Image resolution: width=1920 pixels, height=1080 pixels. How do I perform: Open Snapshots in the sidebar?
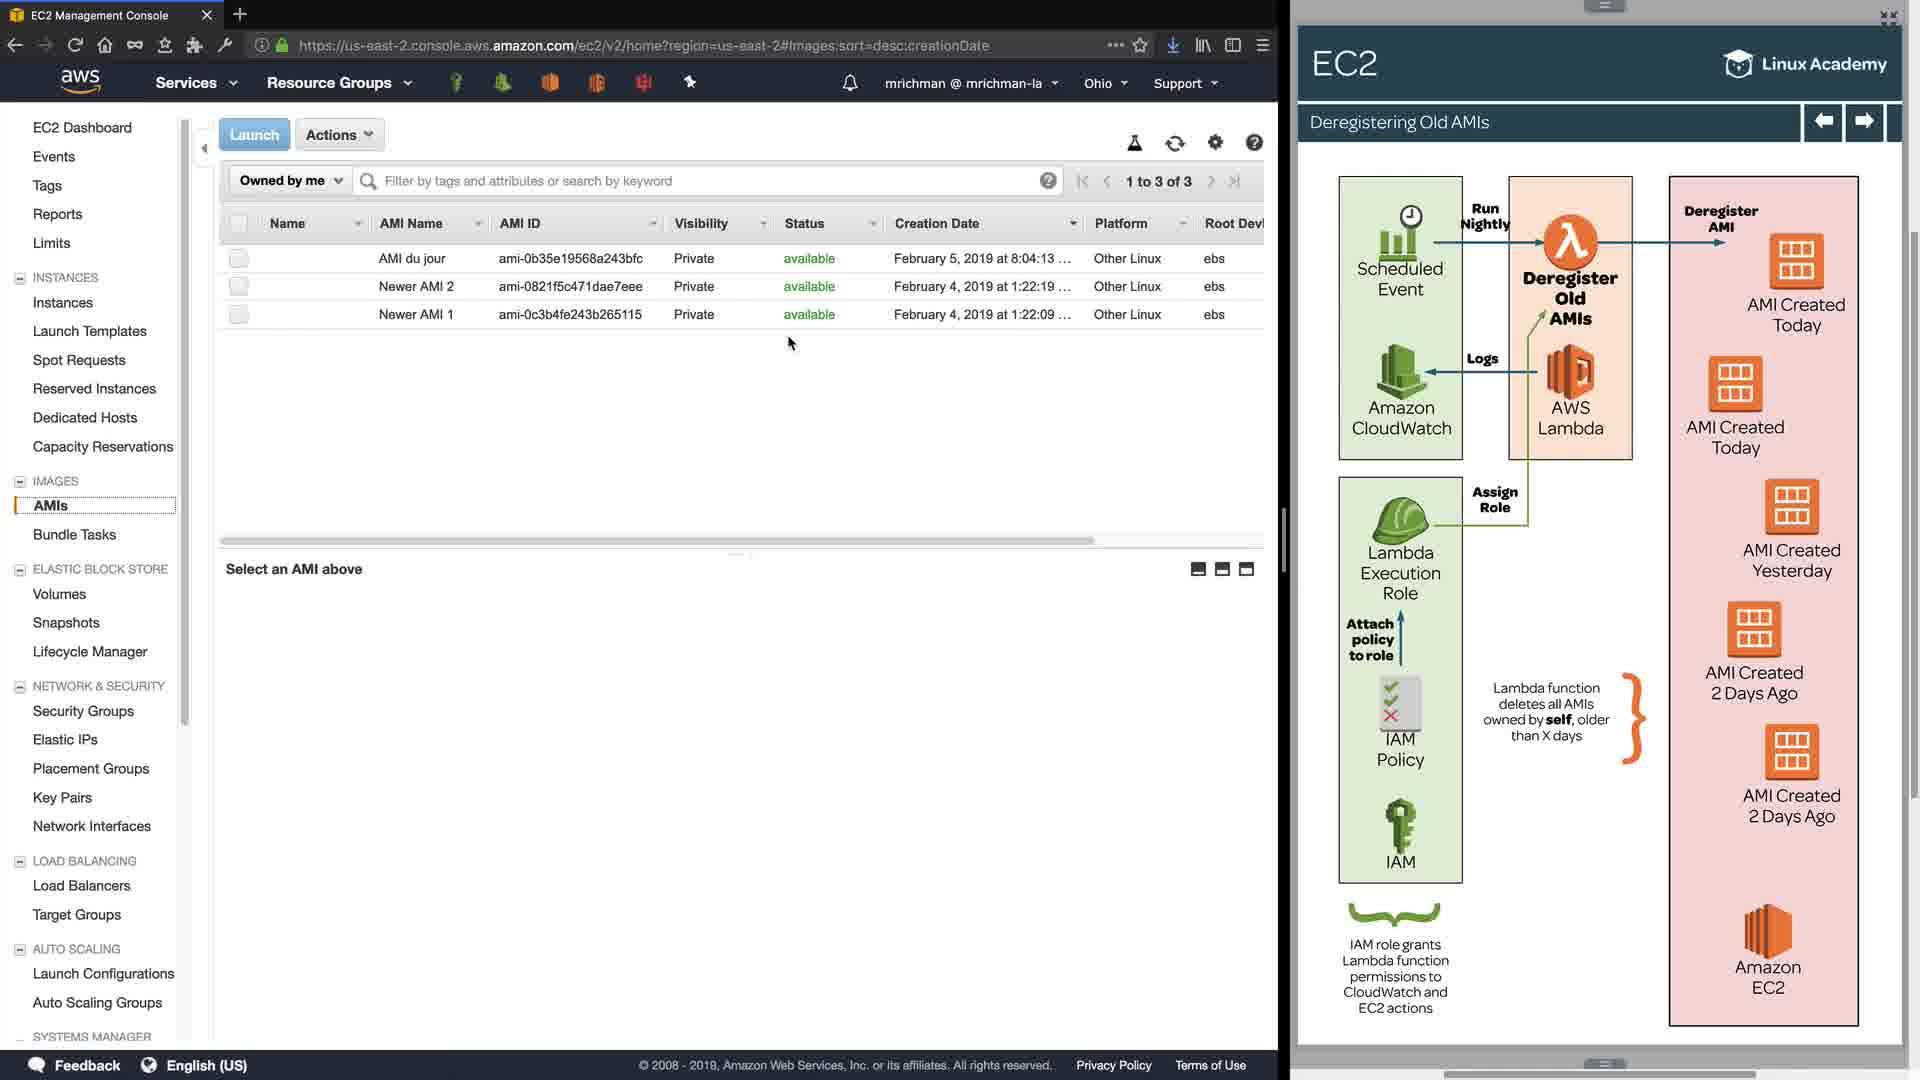(66, 622)
